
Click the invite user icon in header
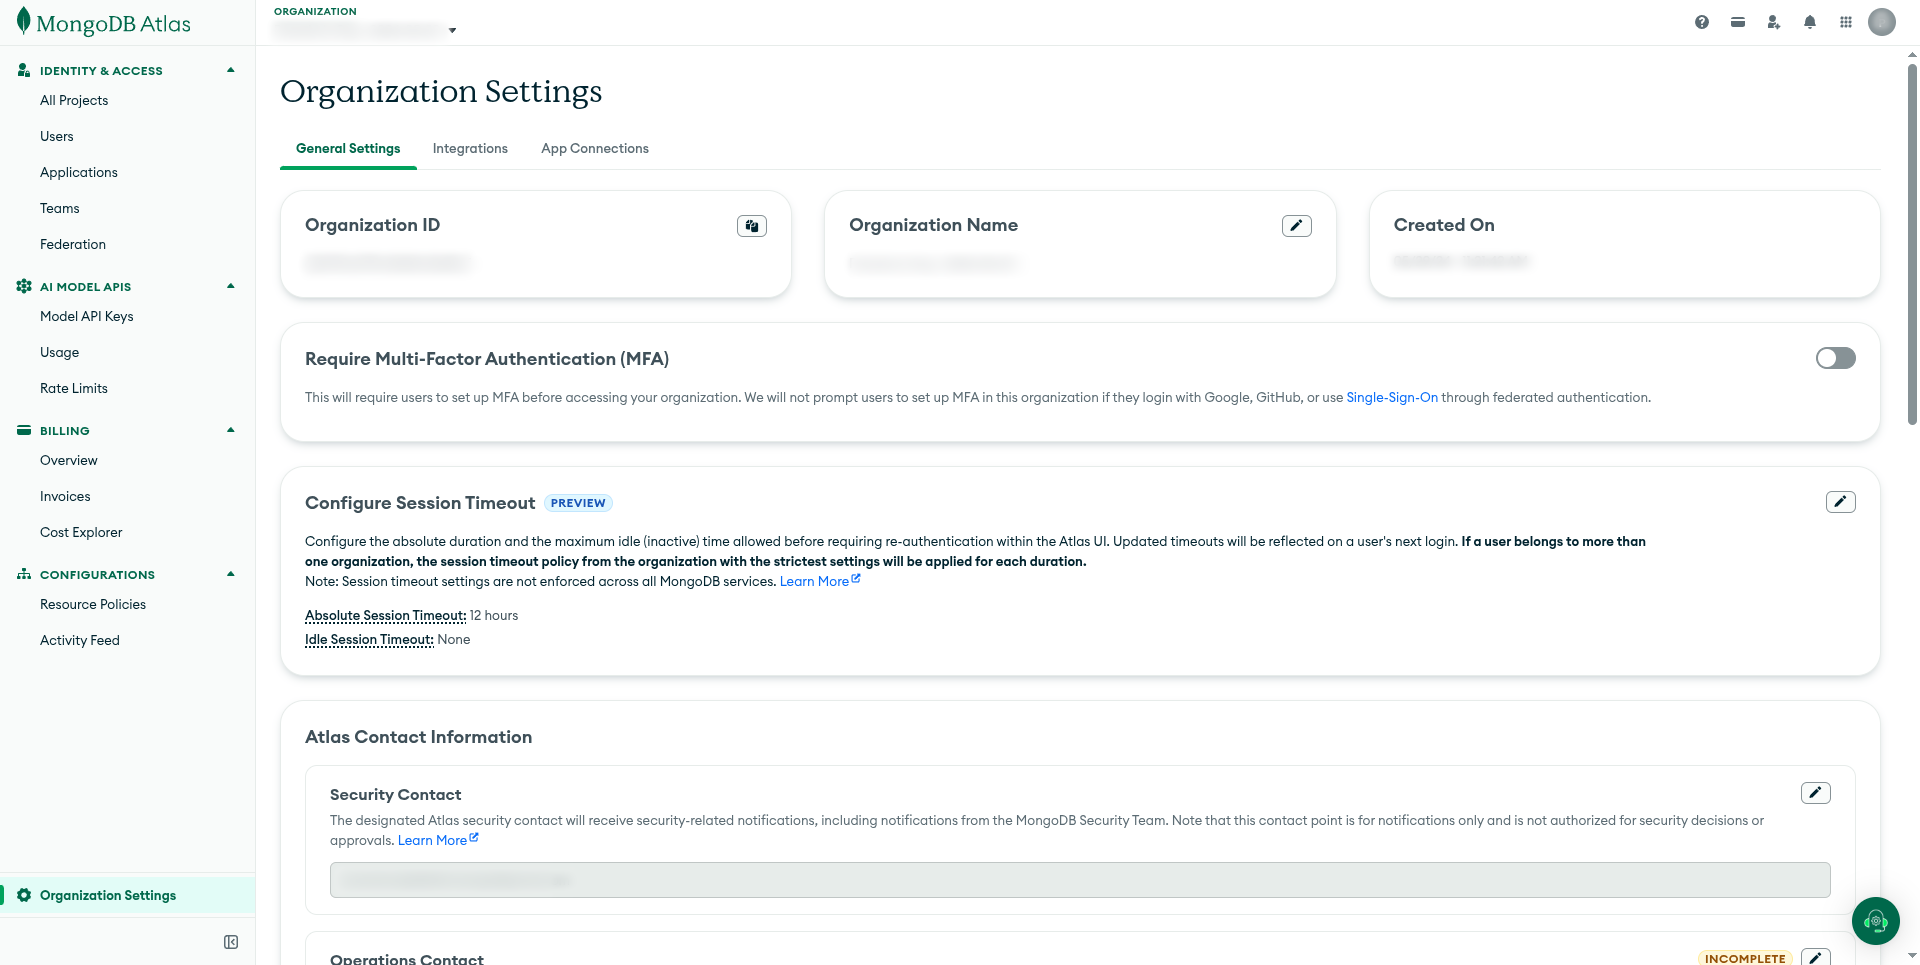pos(1774,22)
